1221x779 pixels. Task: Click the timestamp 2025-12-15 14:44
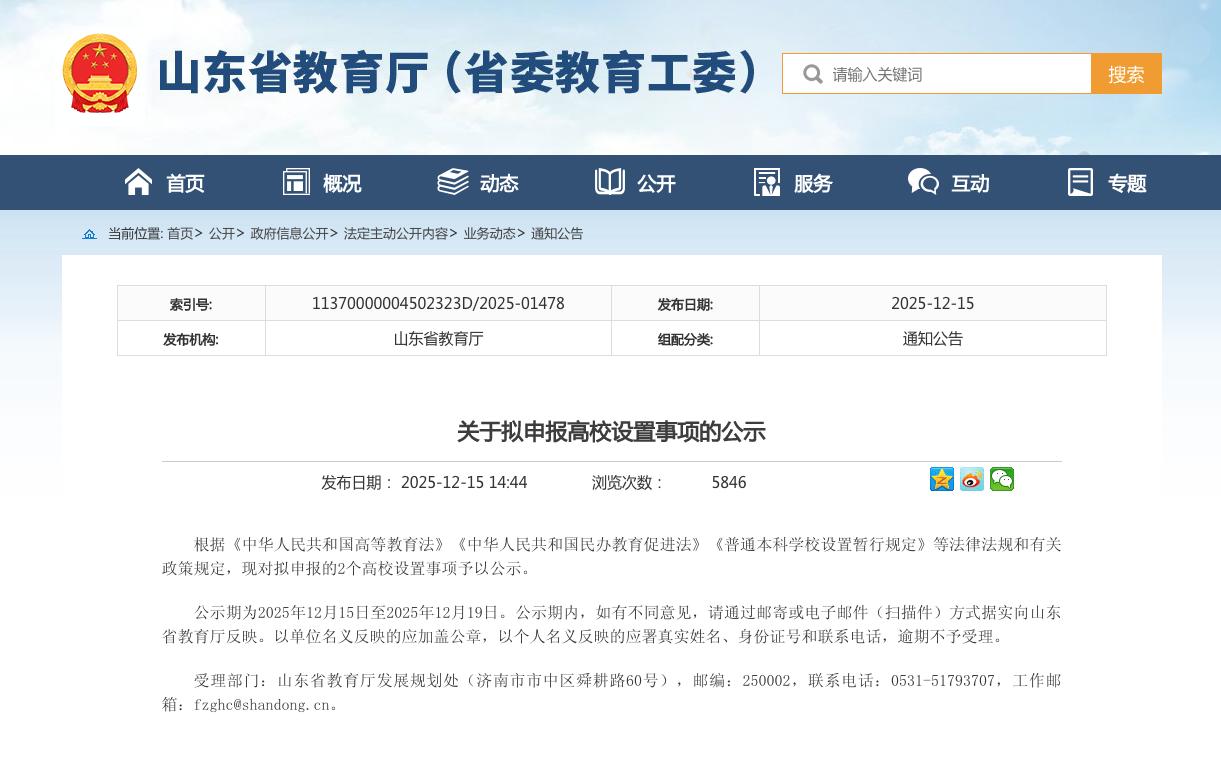click(x=464, y=483)
